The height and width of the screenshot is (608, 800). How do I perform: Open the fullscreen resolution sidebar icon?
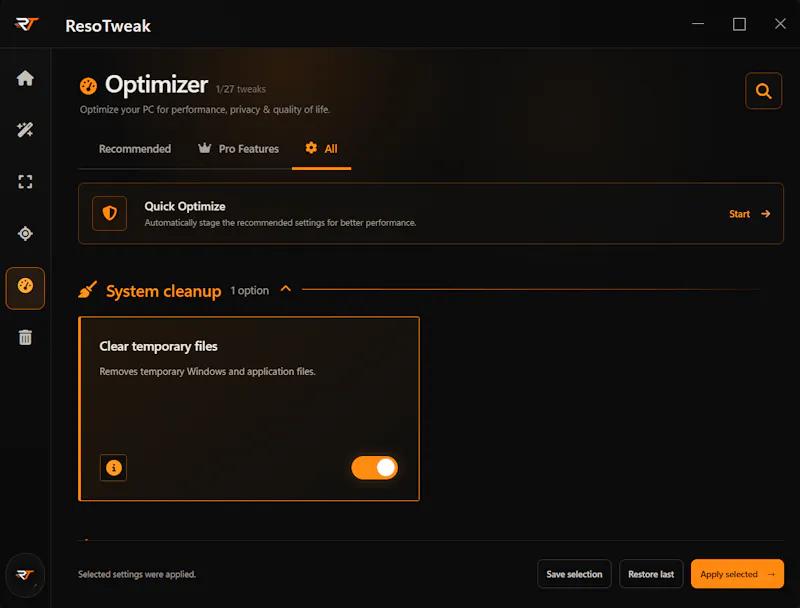pyautogui.click(x=25, y=182)
